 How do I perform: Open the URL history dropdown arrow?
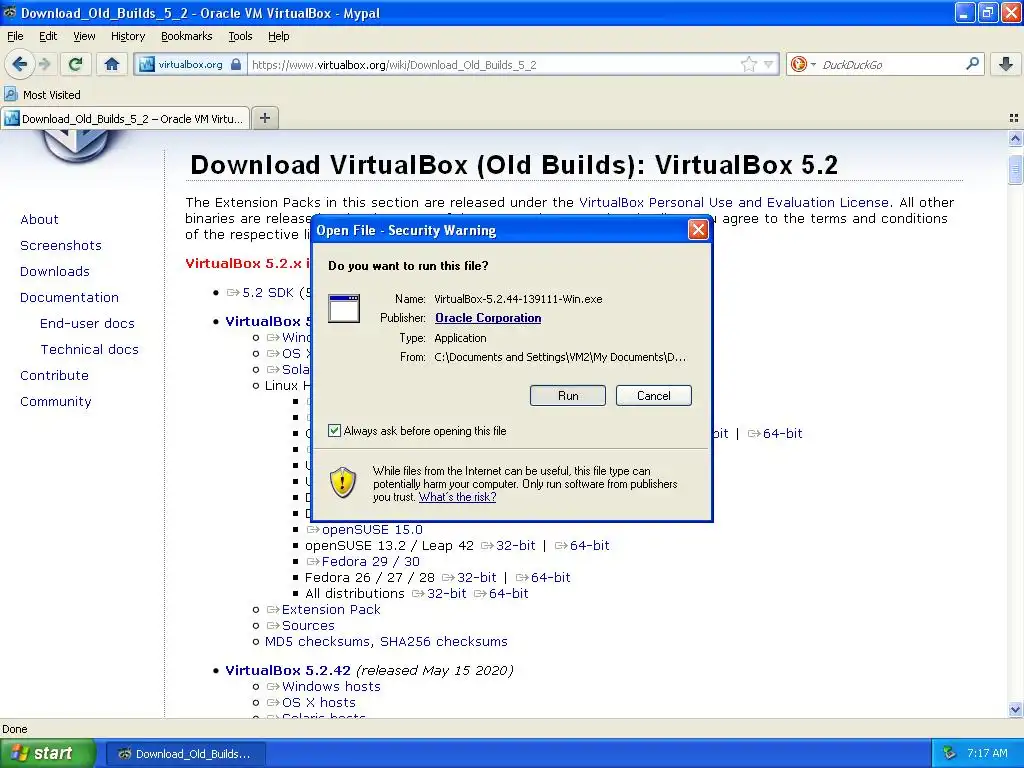tap(769, 65)
